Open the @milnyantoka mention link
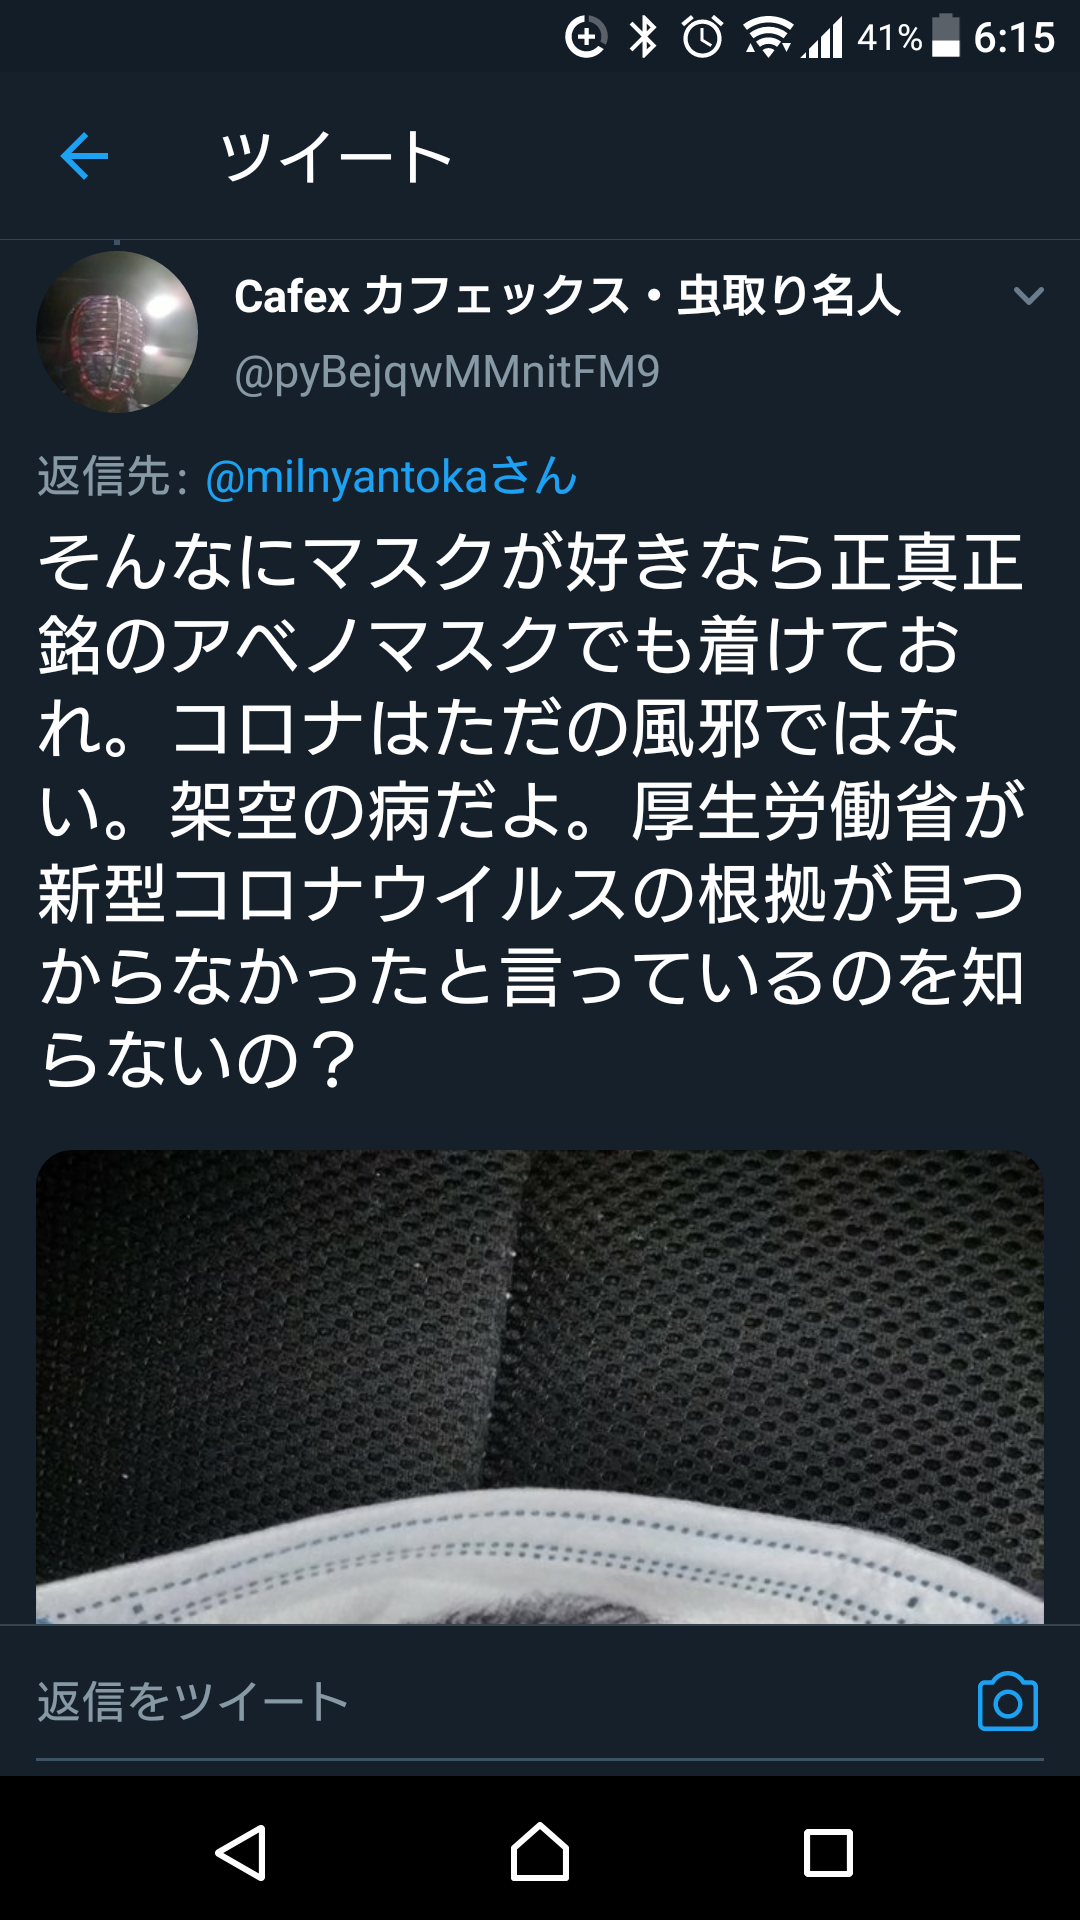This screenshot has width=1080, height=1920. (391, 477)
